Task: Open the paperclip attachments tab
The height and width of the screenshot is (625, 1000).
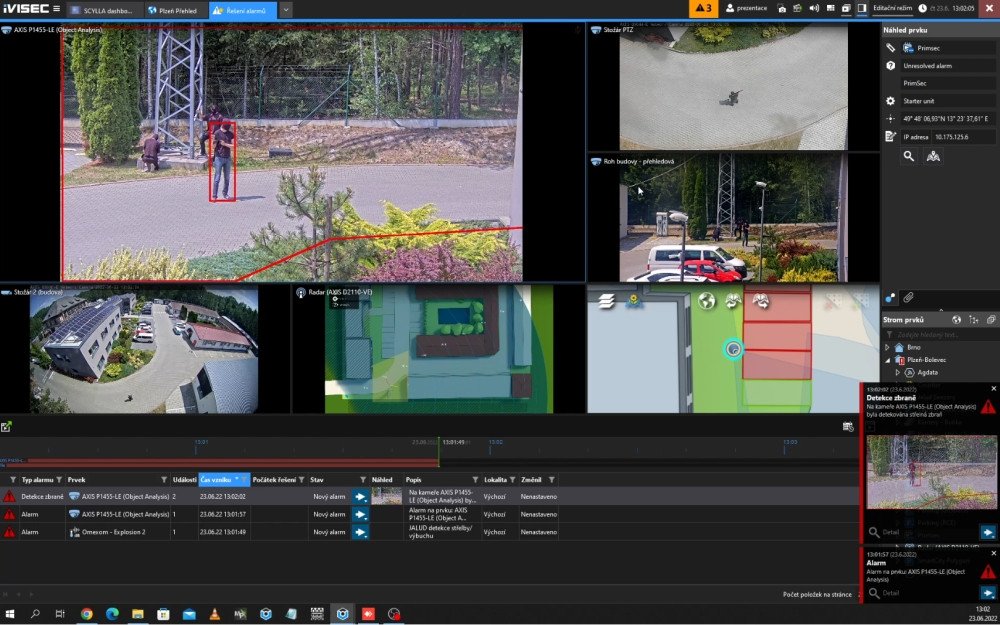Action: tap(908, 297)
